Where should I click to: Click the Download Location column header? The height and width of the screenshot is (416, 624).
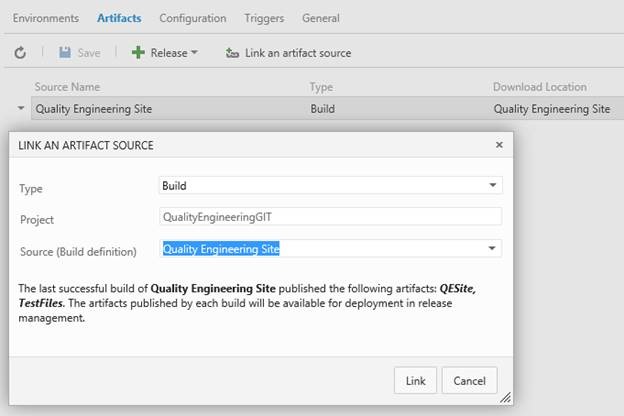point(539,87)
